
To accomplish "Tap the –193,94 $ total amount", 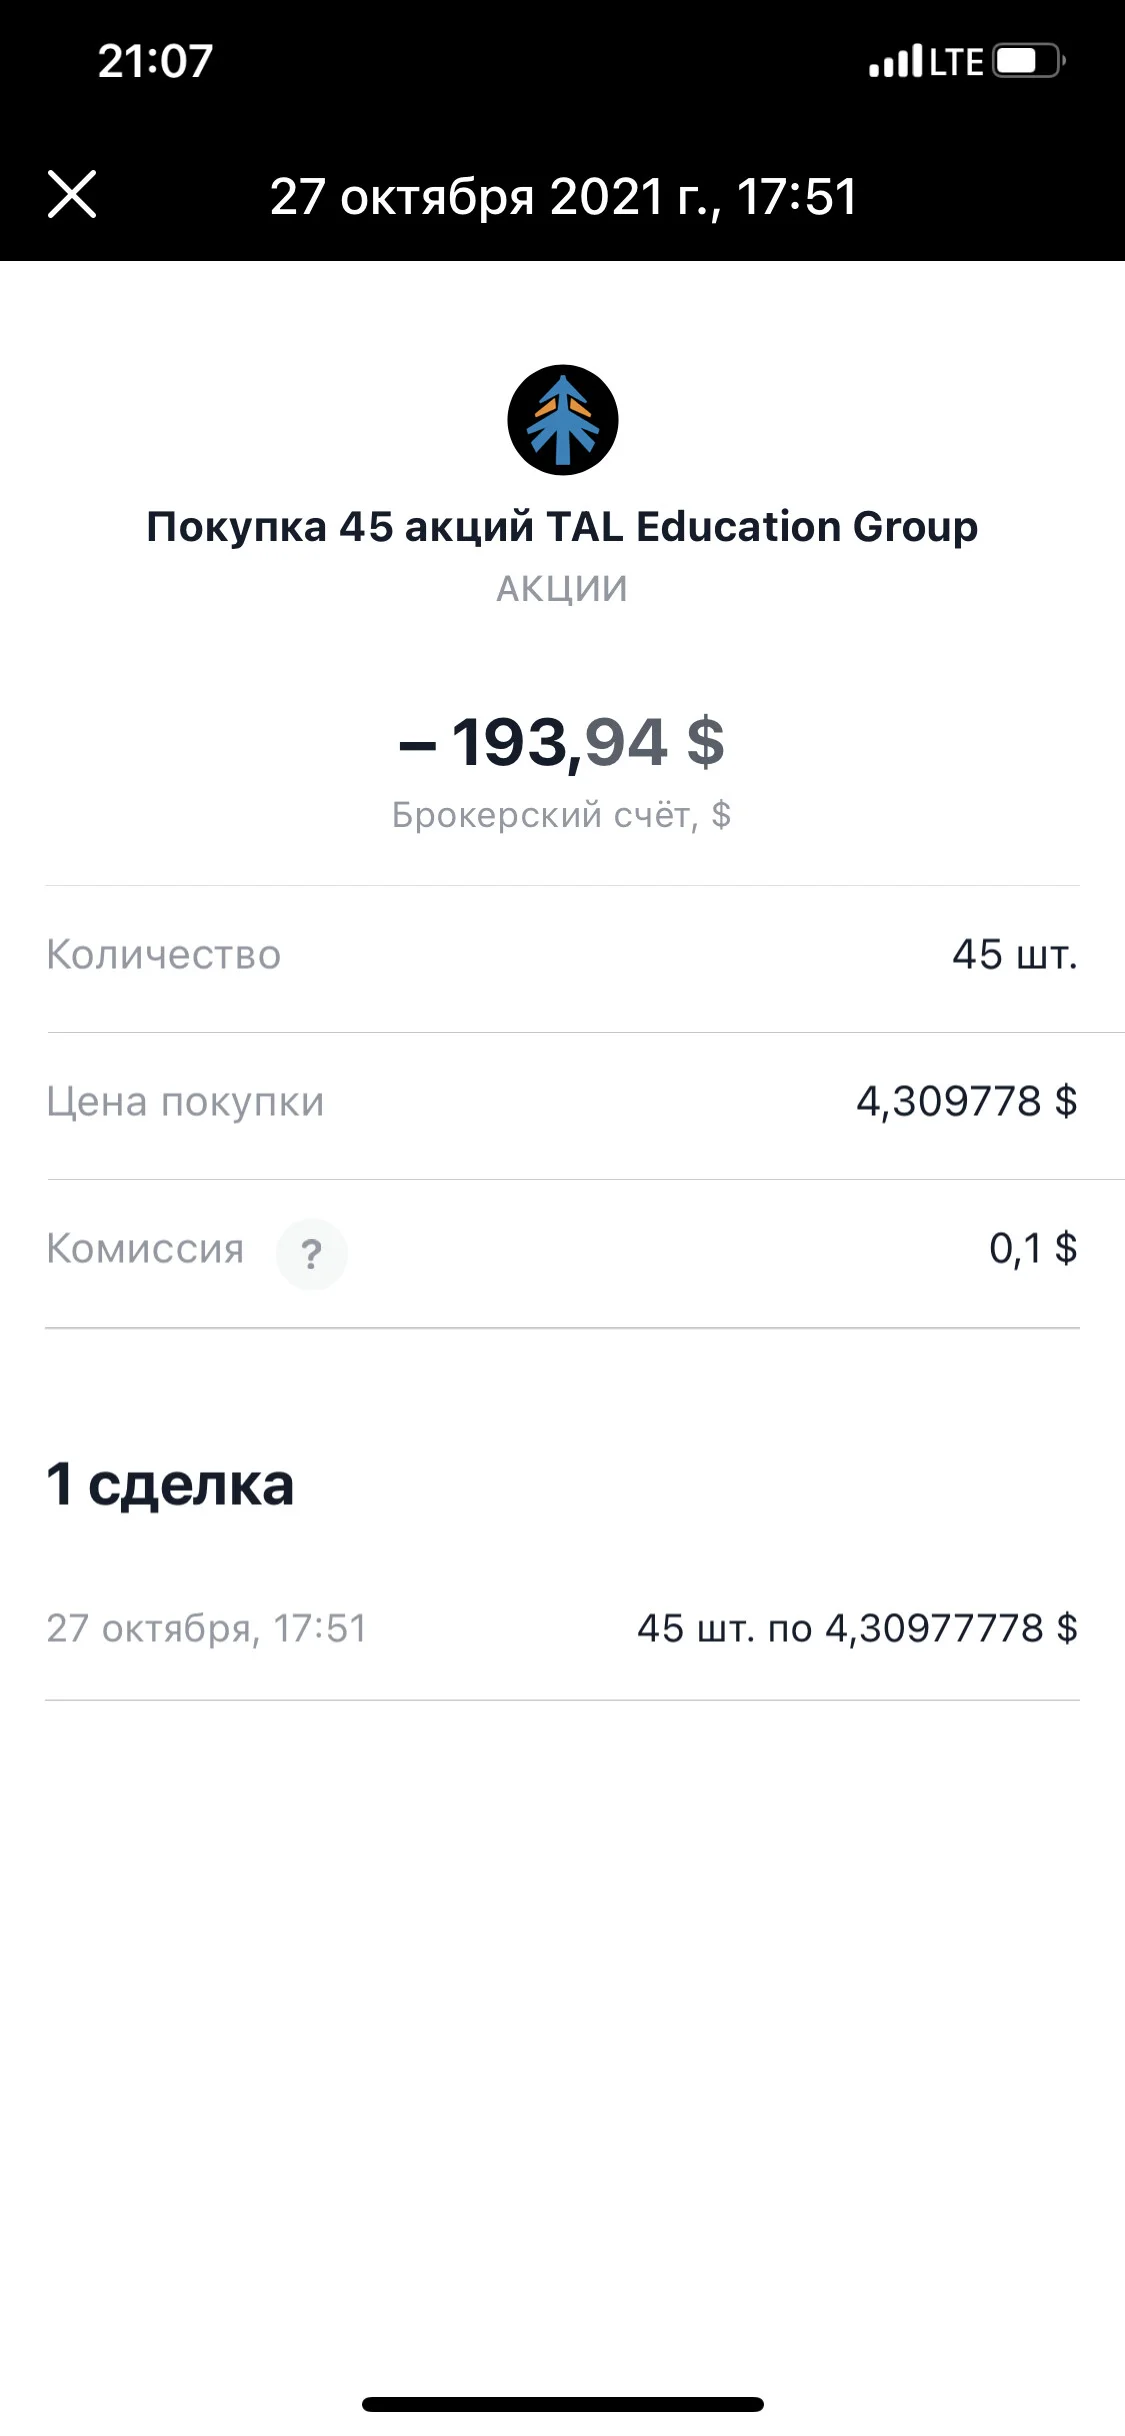I will click(x=562, y=743).
